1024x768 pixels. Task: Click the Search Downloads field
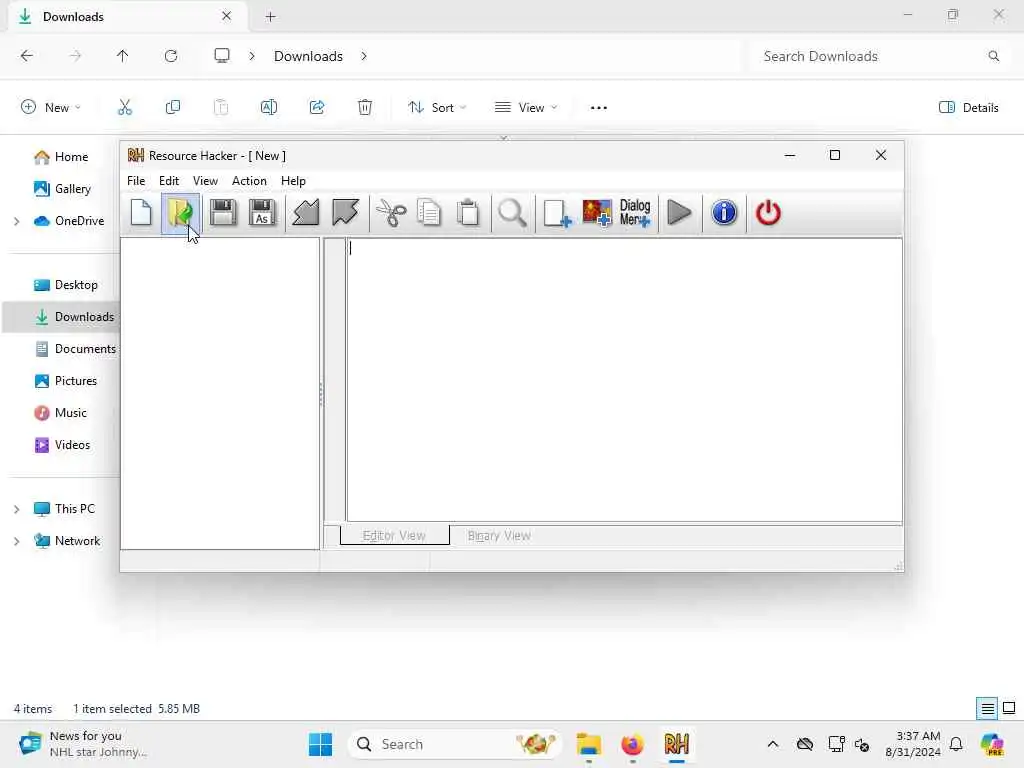coord(880,56)
